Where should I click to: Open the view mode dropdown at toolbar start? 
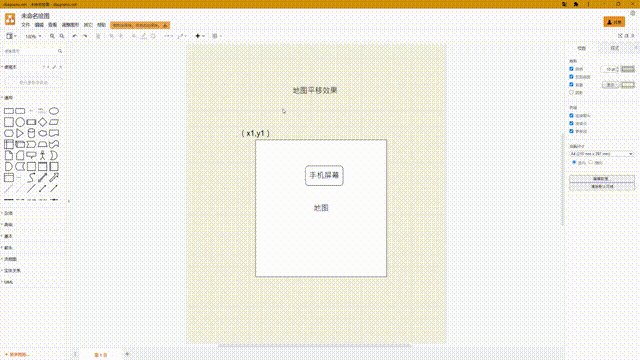[11, 36]
